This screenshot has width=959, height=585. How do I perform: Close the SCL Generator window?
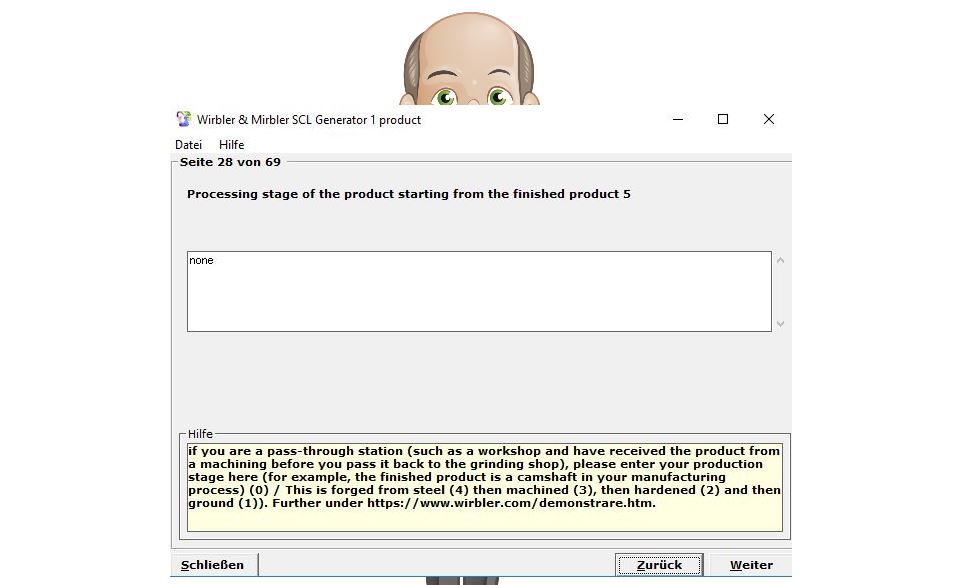768,119
